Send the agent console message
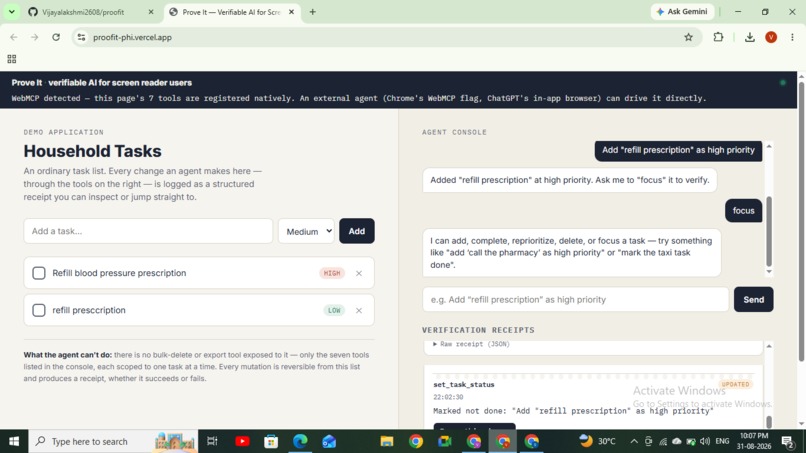Screen dimensions: 806x453 pos(754,299)
